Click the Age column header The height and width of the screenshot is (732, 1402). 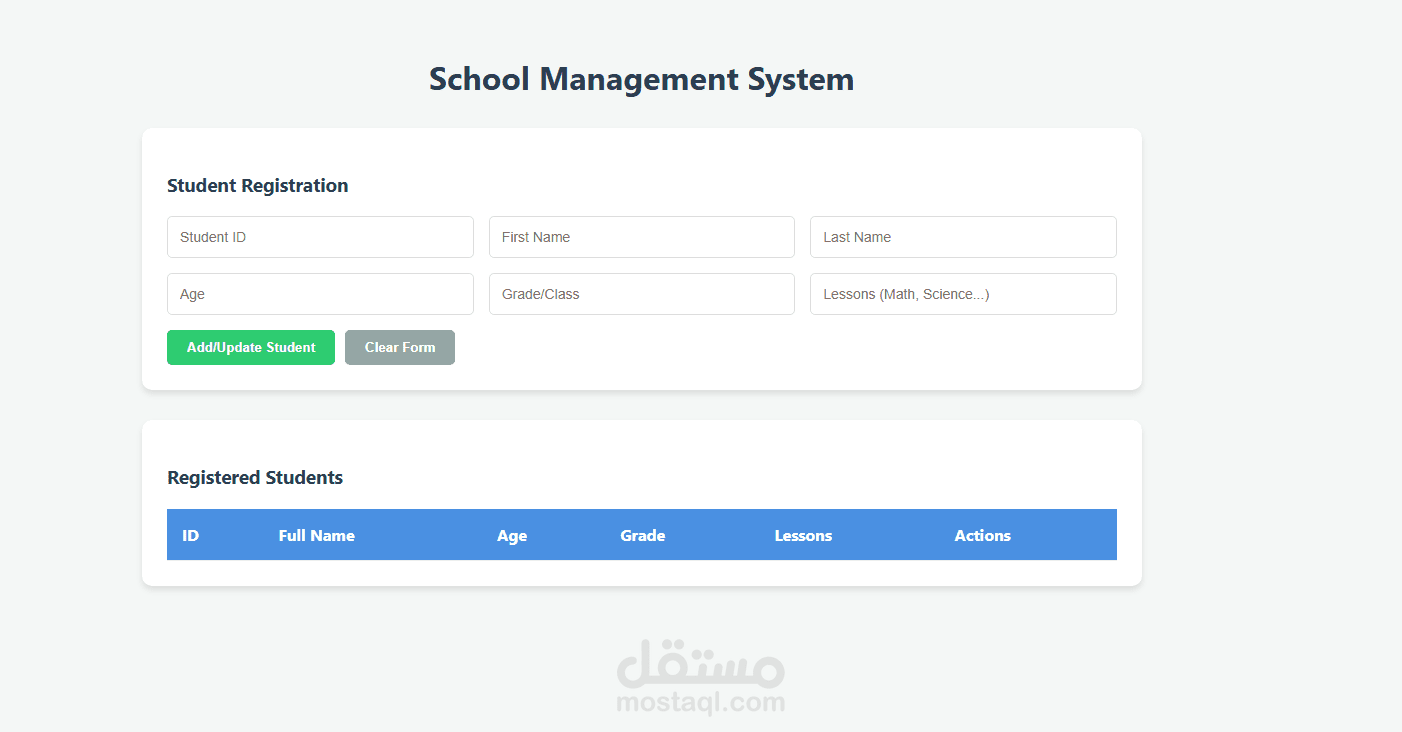(512, 535)
